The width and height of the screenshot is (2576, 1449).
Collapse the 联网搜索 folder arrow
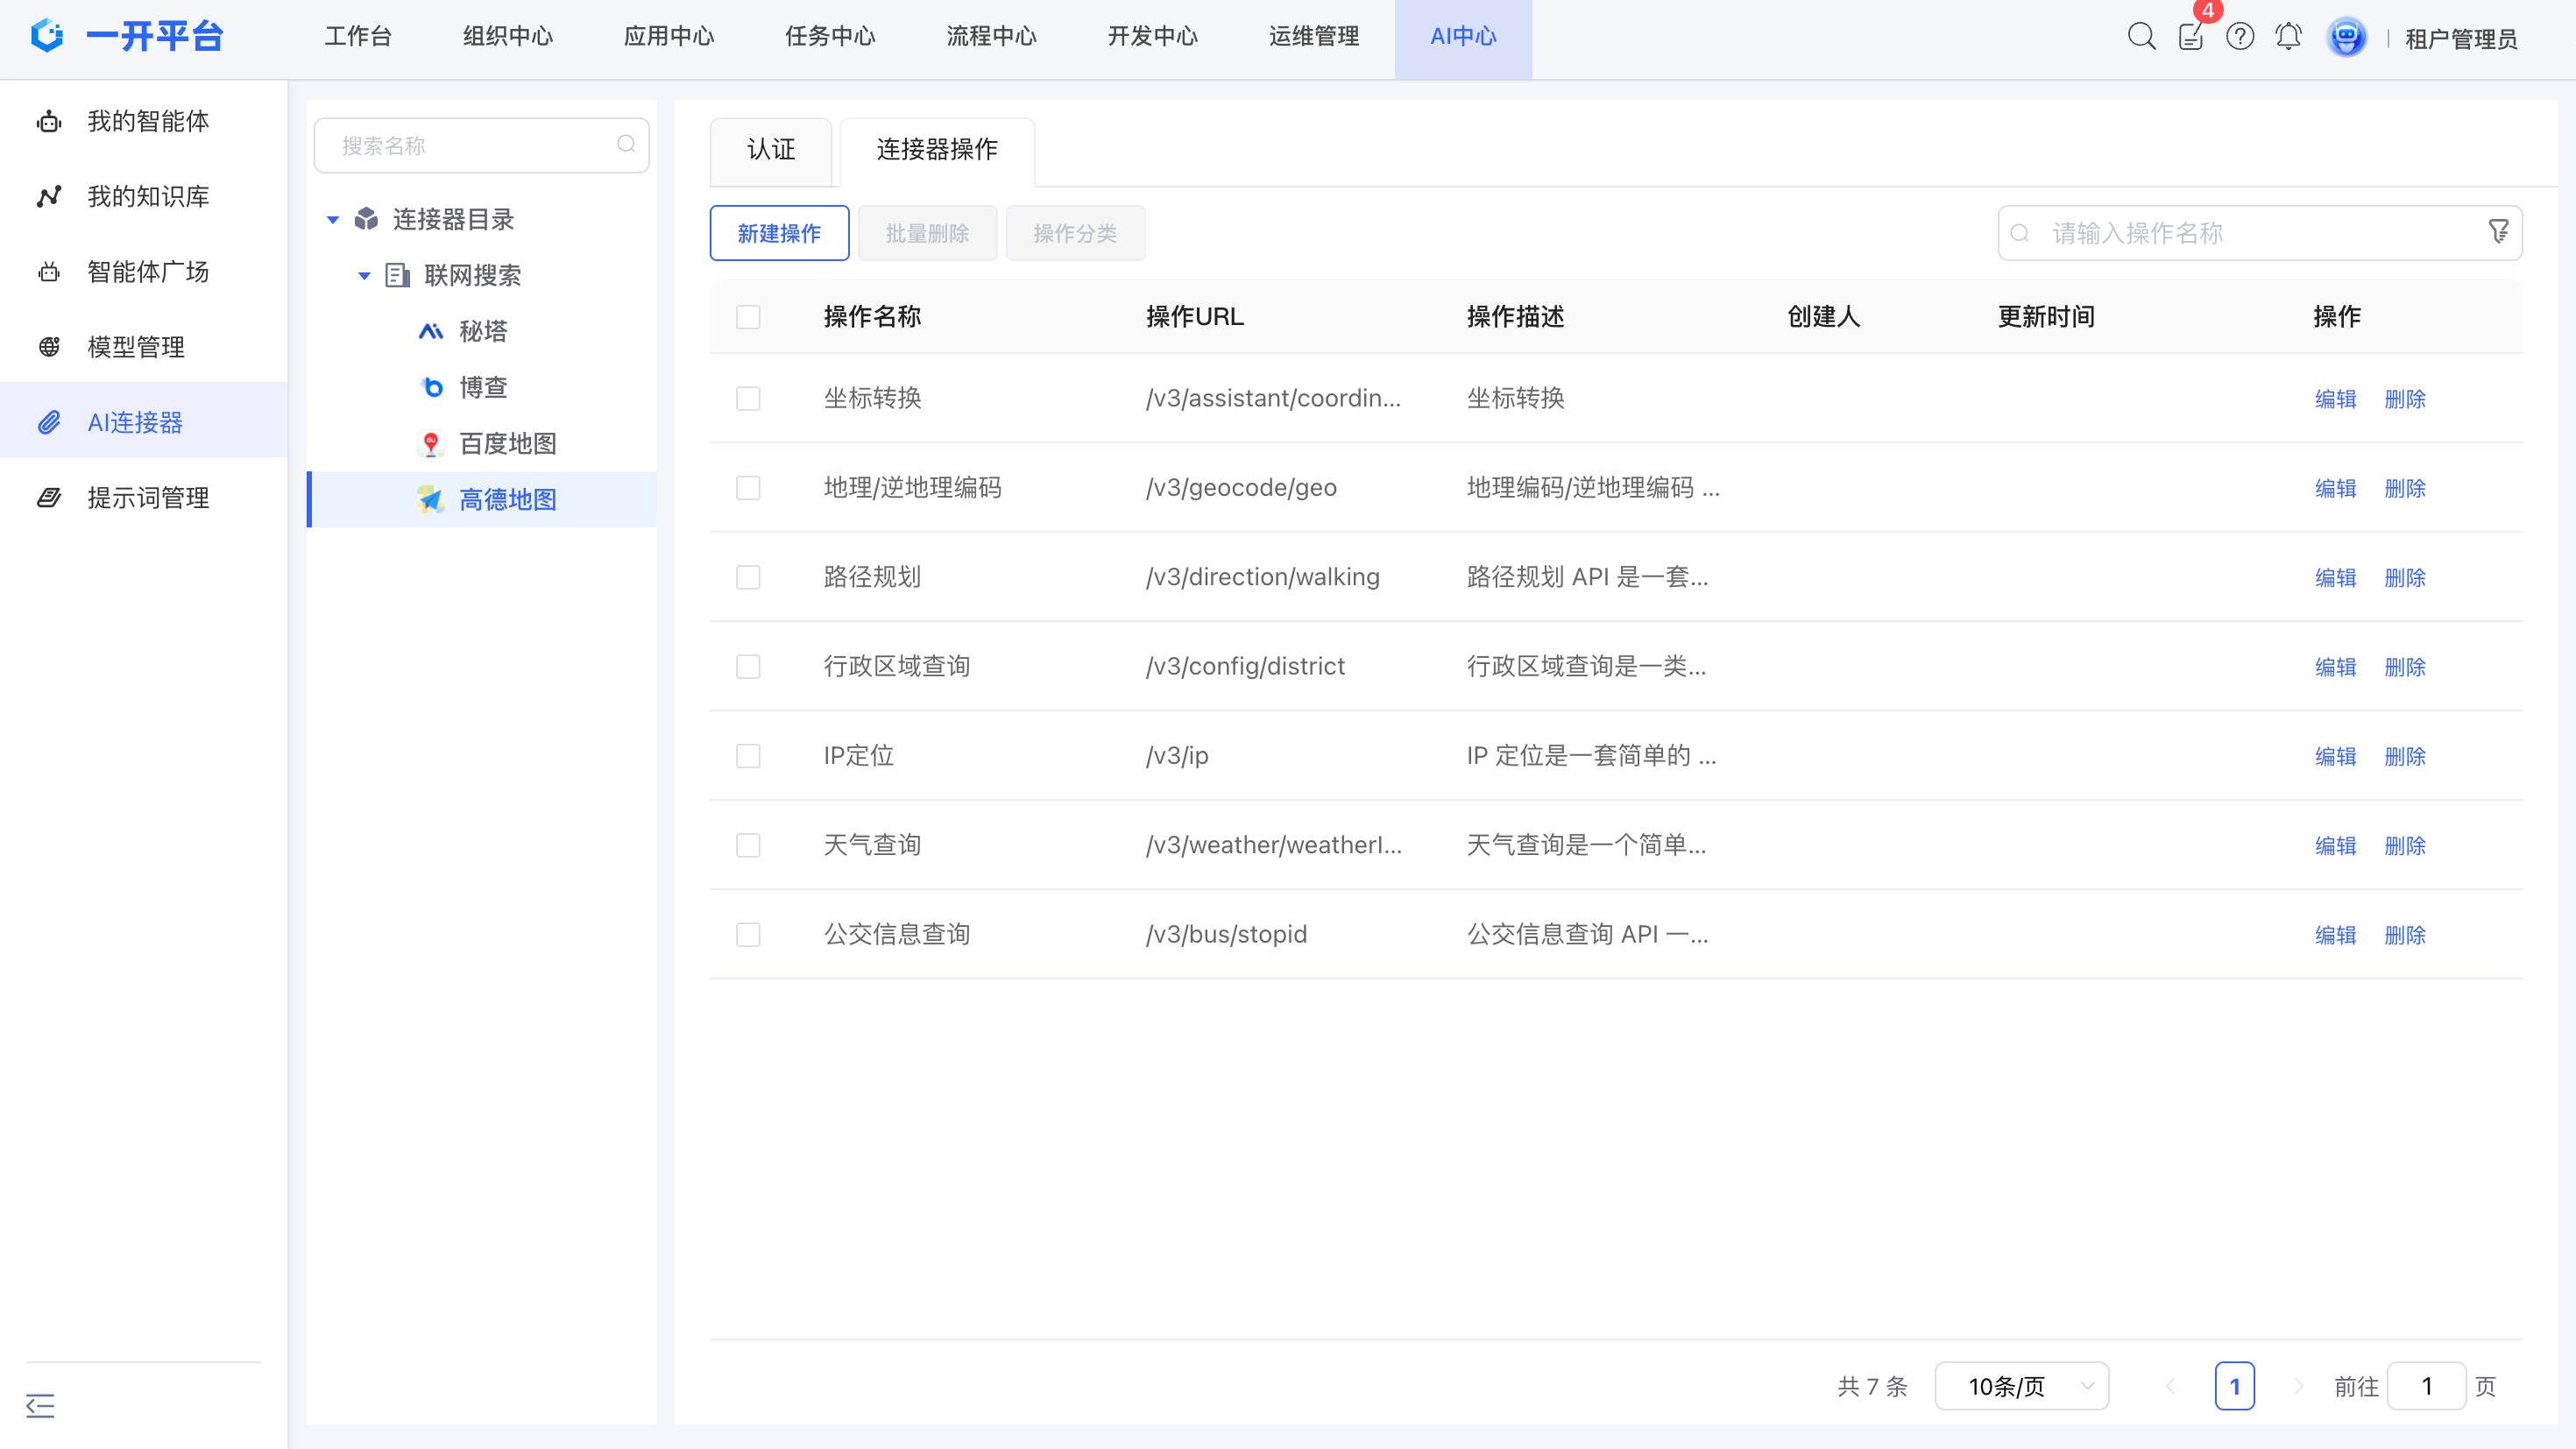[x=364, y=275]
